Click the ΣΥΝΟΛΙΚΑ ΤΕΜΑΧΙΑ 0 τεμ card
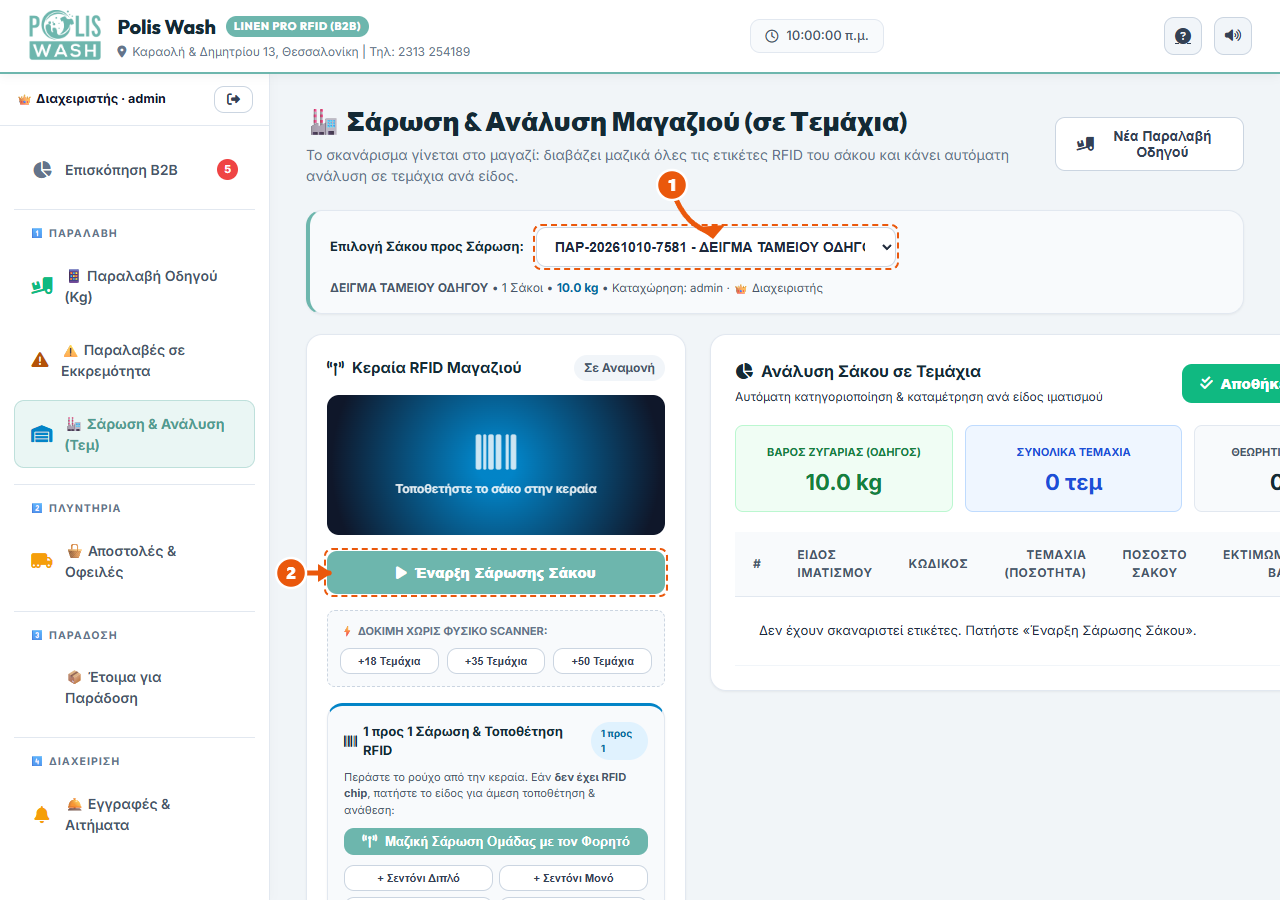 (x=1073, y=469)
